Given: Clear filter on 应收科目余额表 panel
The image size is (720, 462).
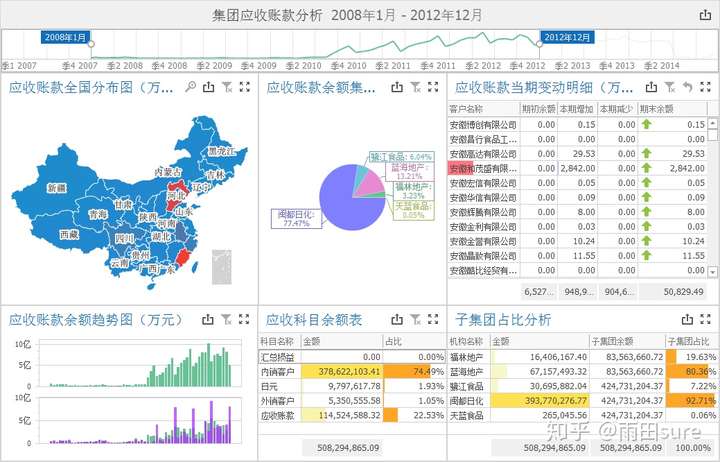Looking at the screenshot, I should point(416,319).
